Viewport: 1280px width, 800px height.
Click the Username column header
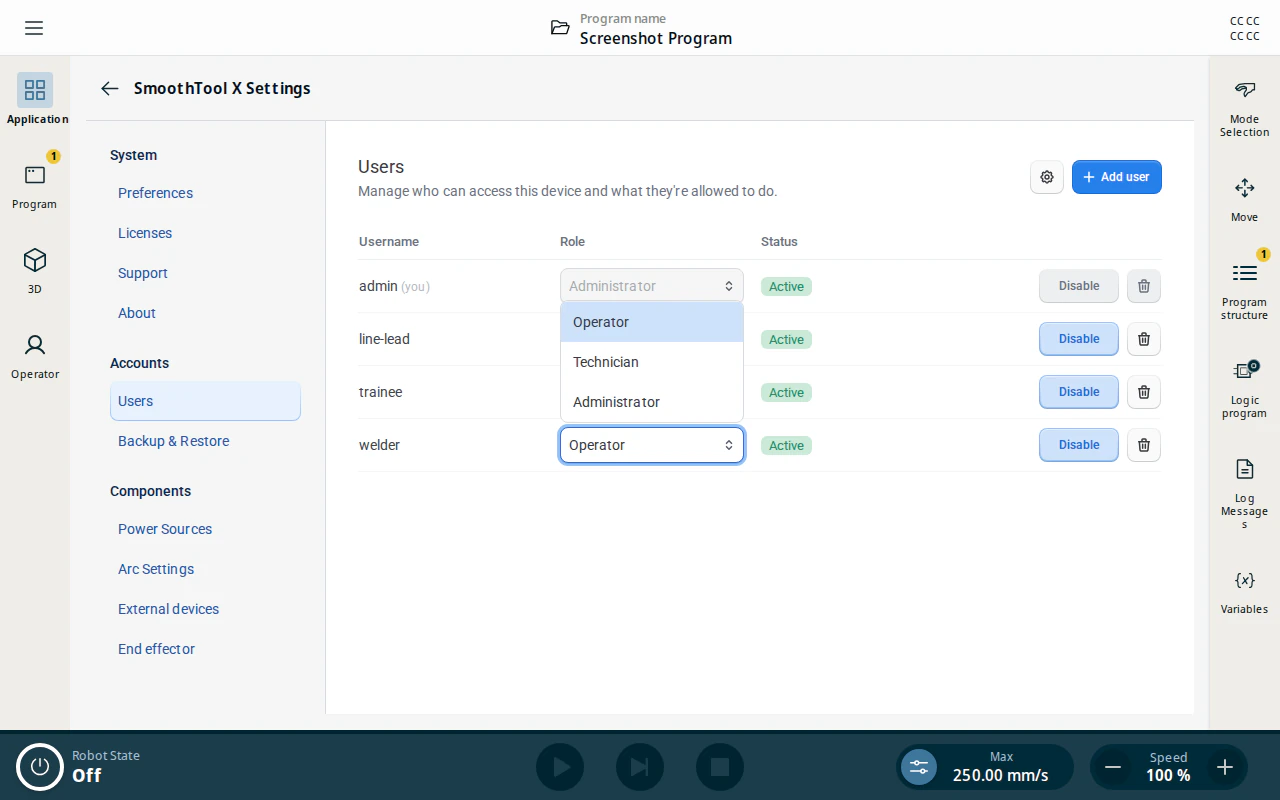389,242
